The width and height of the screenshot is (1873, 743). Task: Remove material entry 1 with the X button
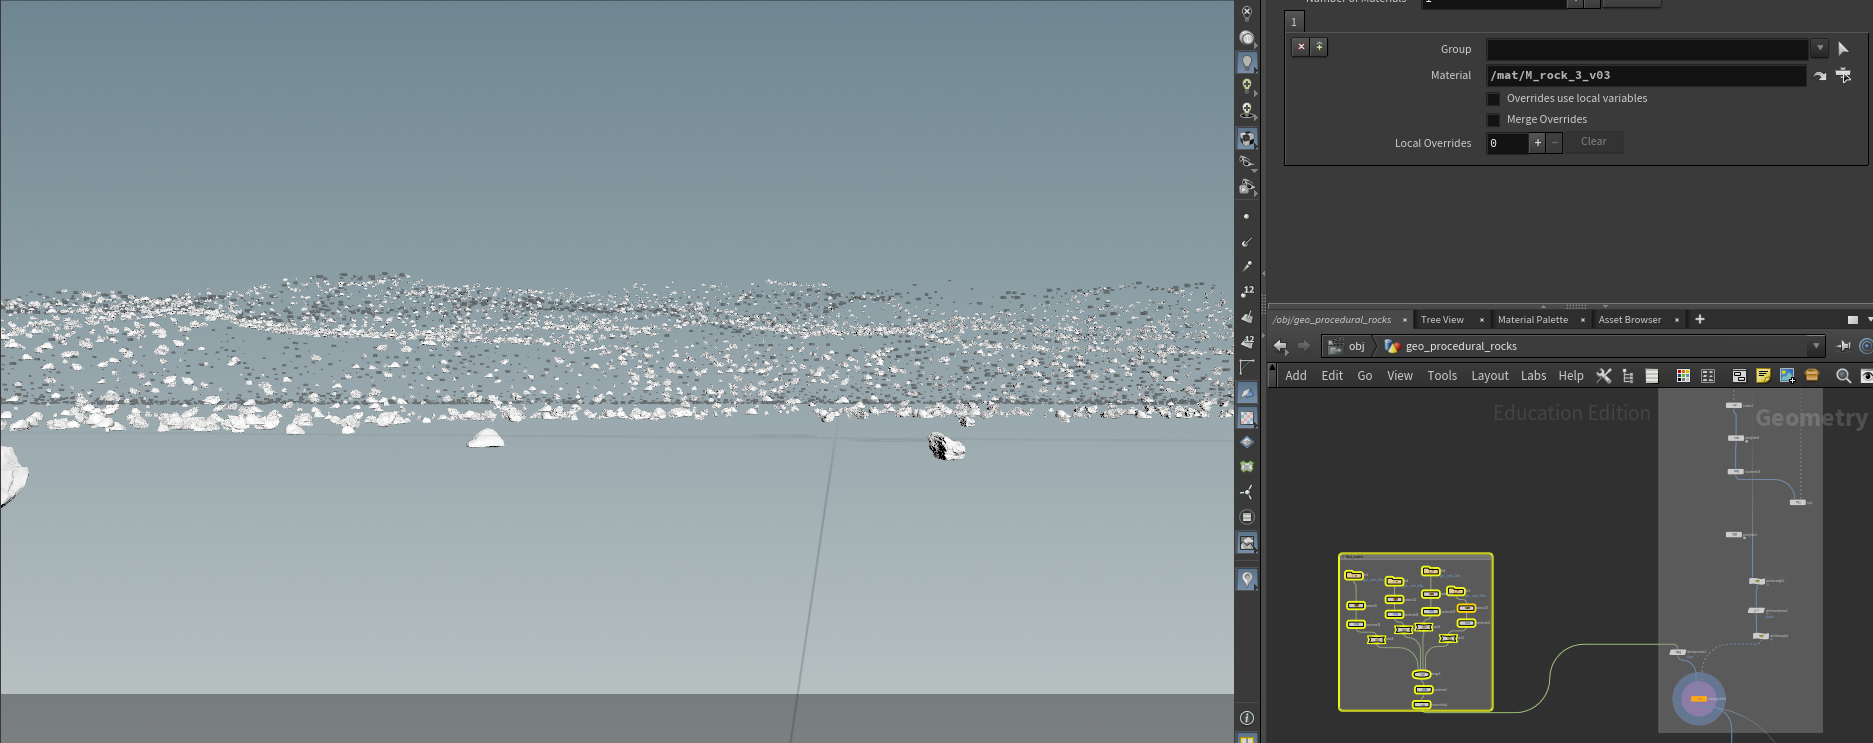pos(1301,47)
